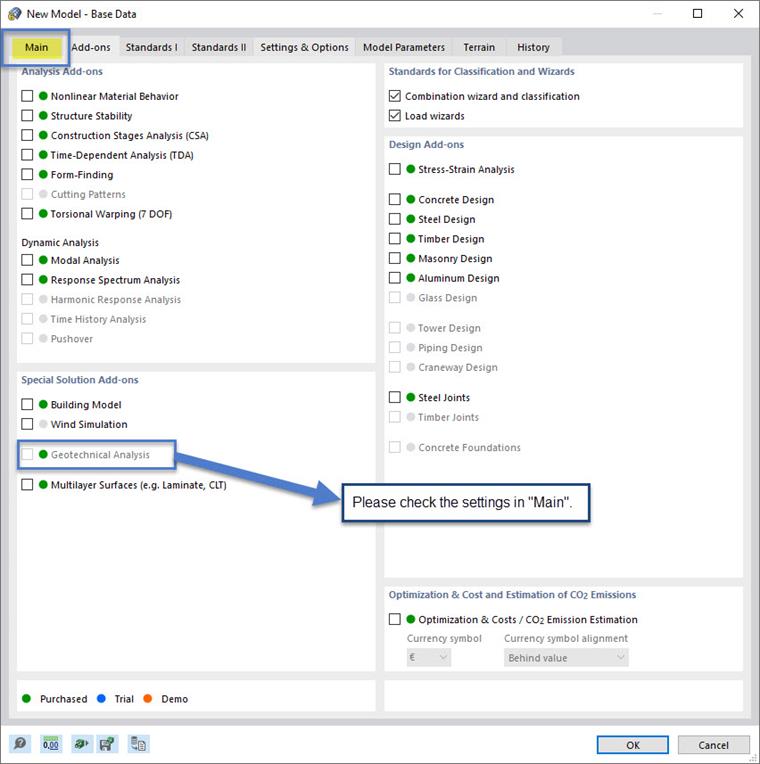Click the disabled Harmonic Response Analysis checkbox

[x=27, y=299]
